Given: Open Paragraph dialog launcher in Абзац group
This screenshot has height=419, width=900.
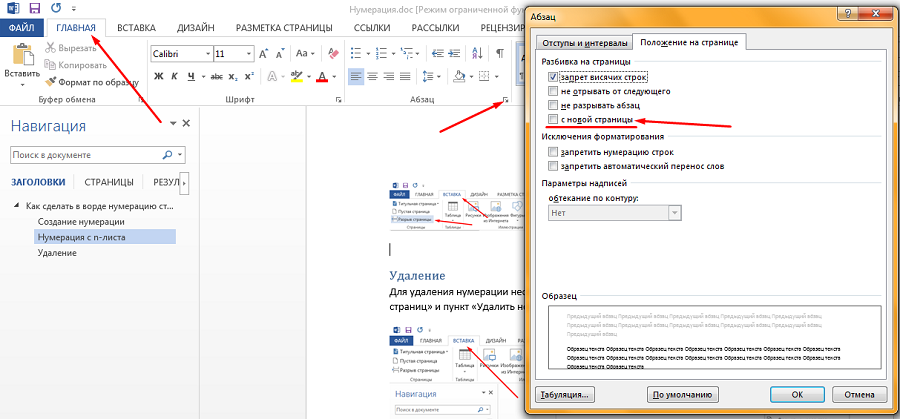Looking at the screenshot, I should 507,100.
